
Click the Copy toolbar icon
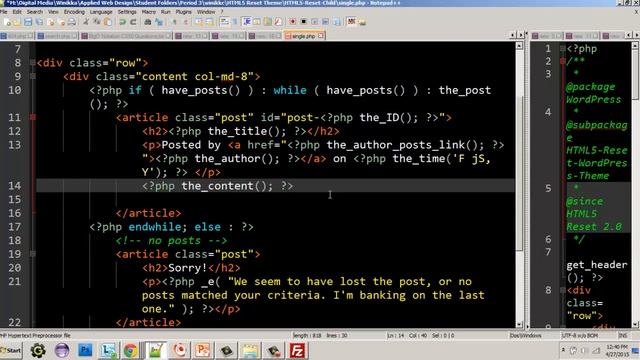click(97, 22)
